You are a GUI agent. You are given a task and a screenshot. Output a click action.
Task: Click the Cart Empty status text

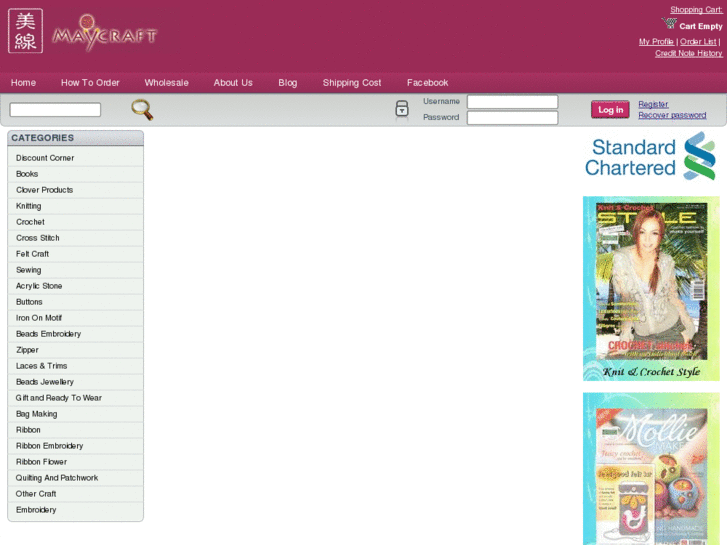(x=701, y=26)
